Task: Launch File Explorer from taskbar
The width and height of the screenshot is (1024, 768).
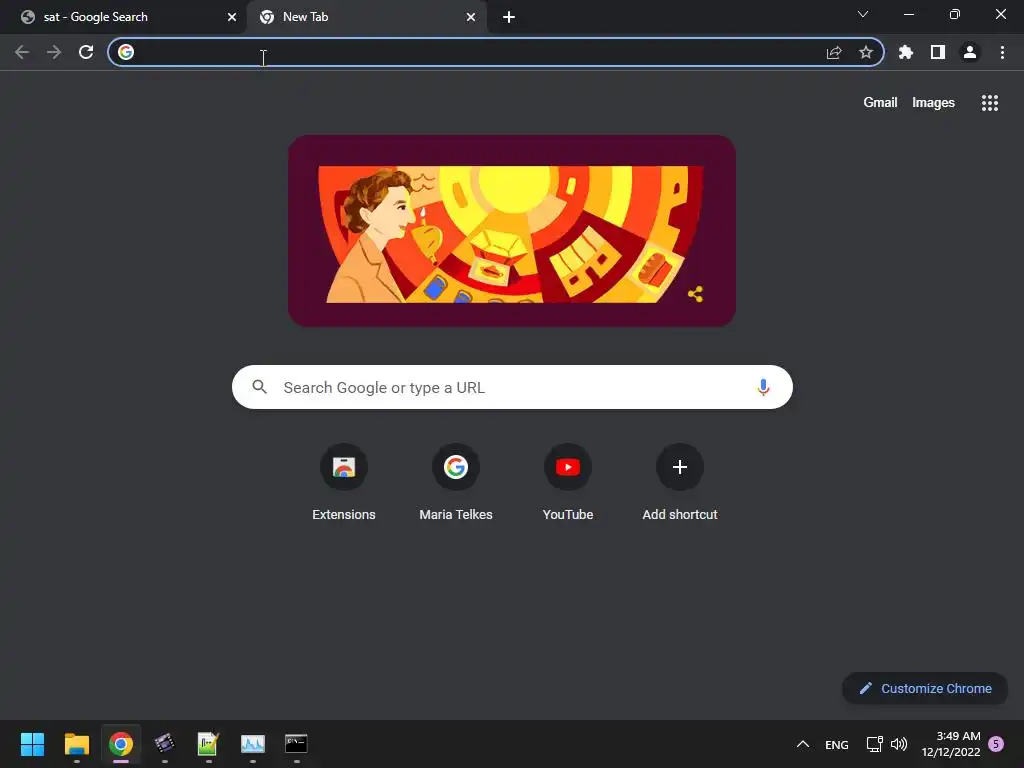Action: tap(77, 744)
